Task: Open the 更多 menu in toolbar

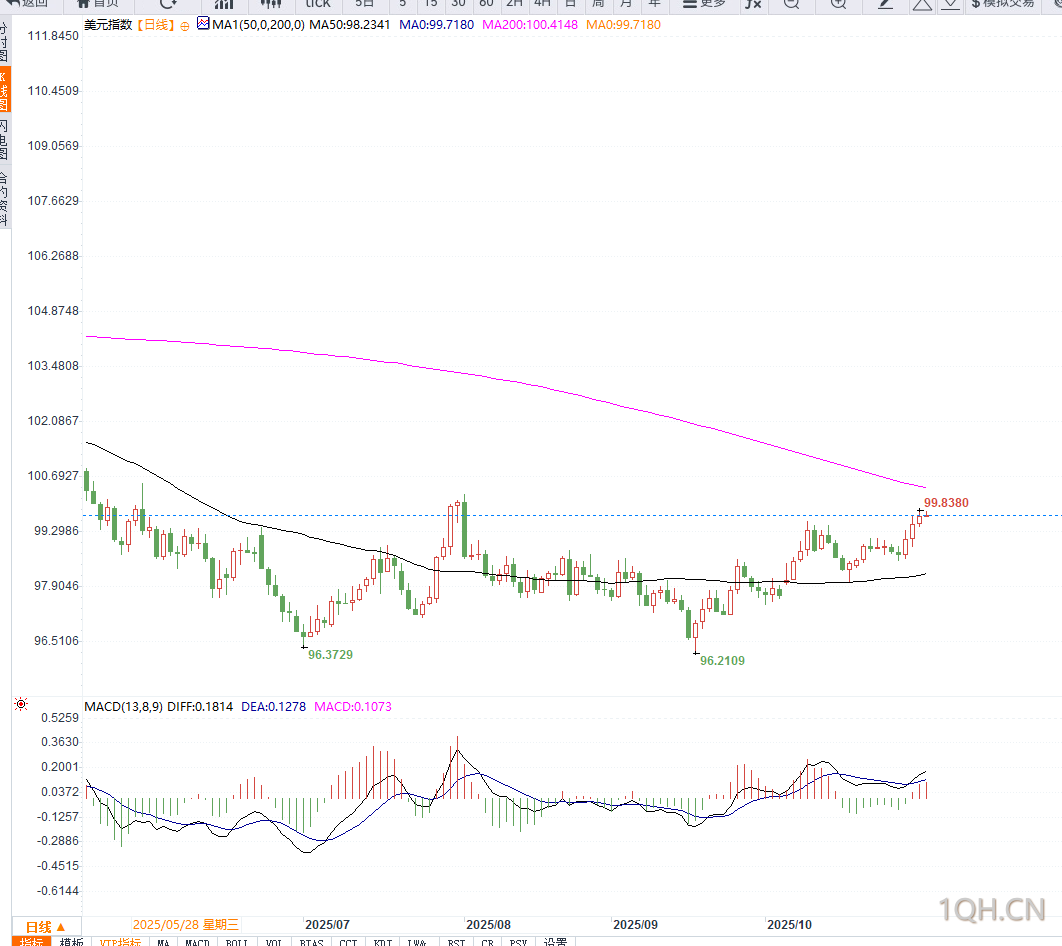Action: (x=704, y=4)
